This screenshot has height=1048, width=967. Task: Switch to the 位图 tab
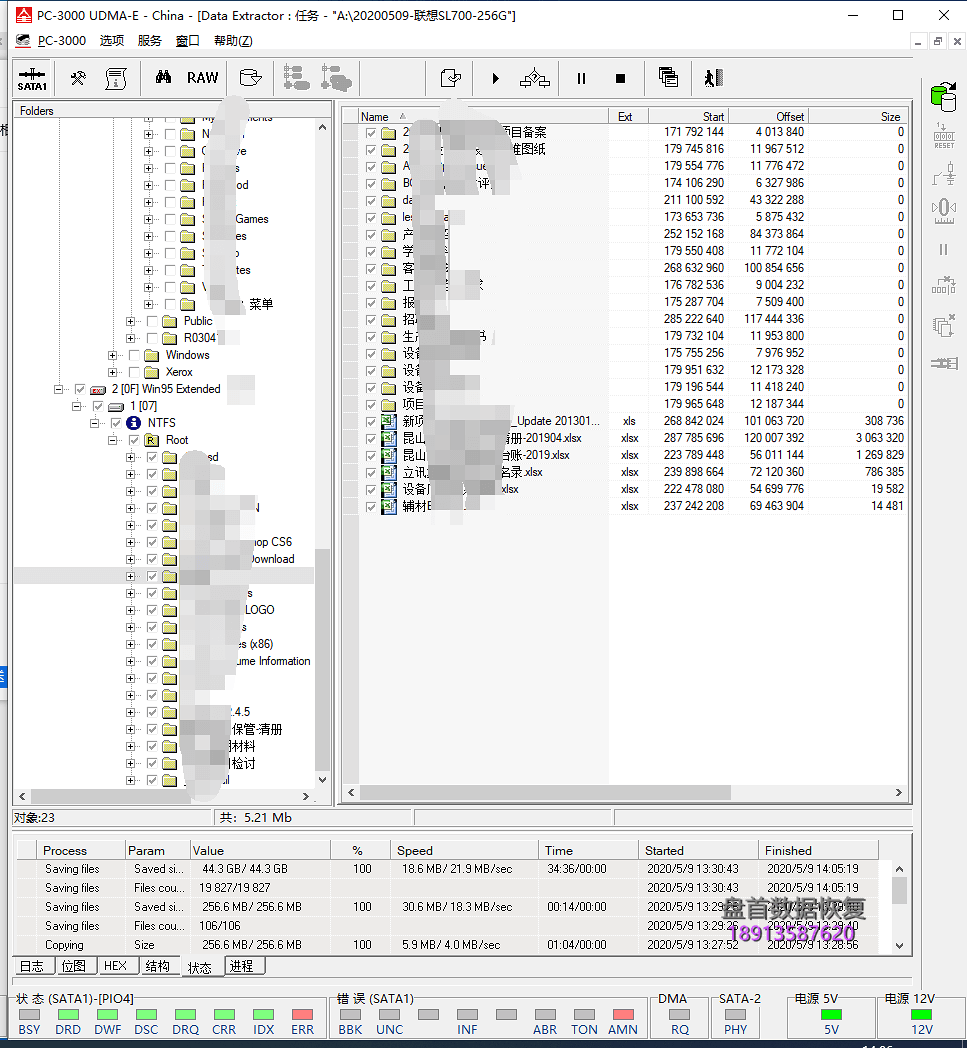(x=74, y=966)
